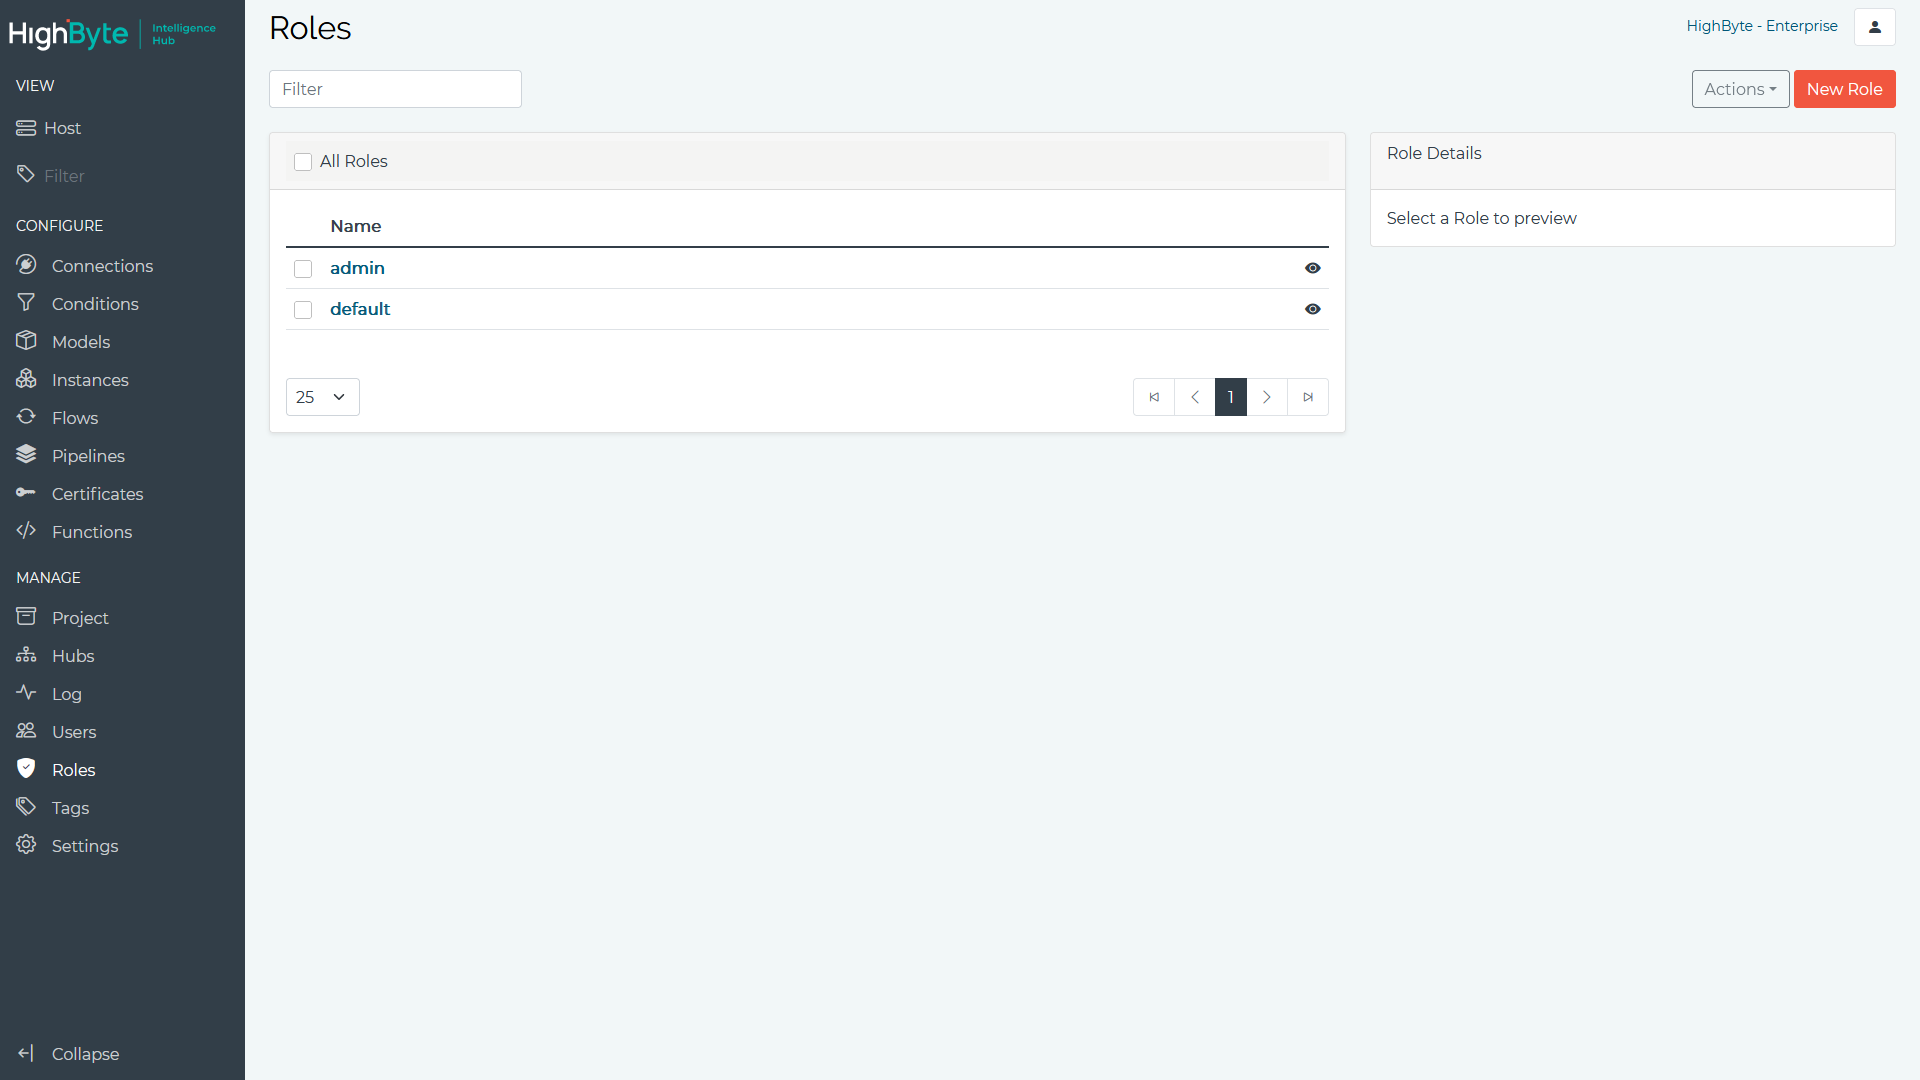Select the admin role link
1920x1080 pixels.
tap(357, 268)
